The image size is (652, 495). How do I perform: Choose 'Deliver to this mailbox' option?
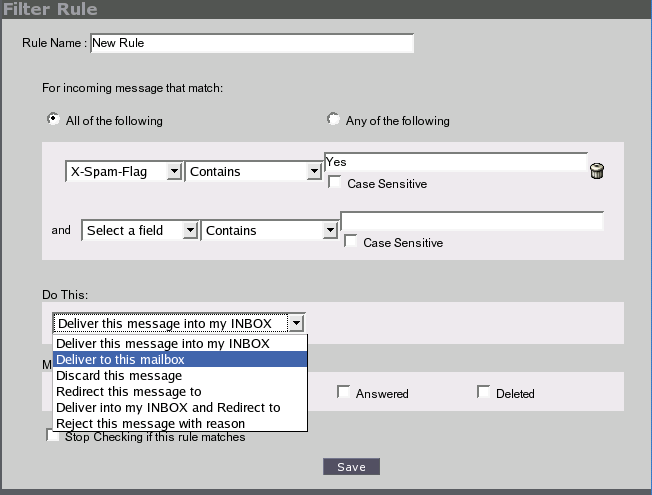(180, 359)
